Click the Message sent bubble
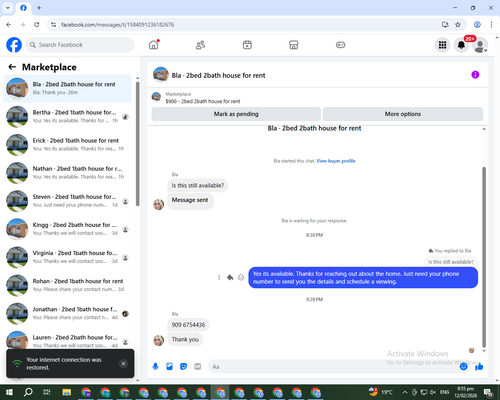The image size is (500, 400). (x=190, y=200)
